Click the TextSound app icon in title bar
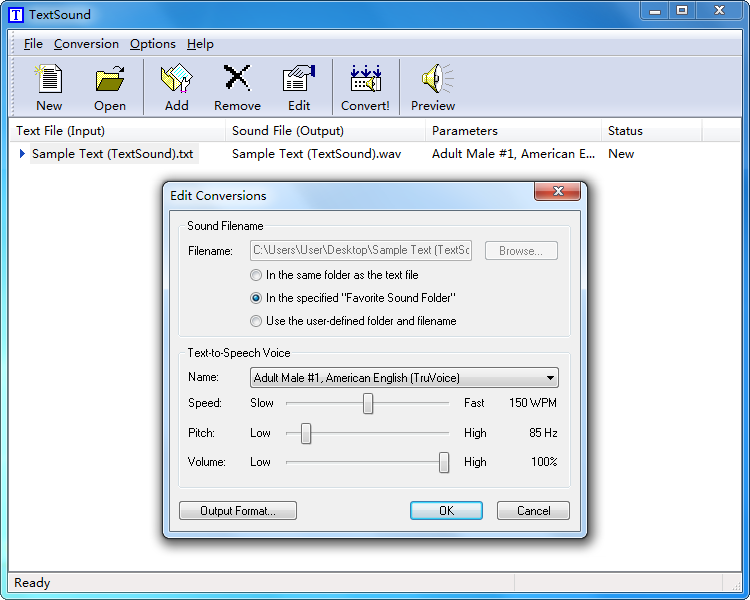Screen dimensions: 750x600 [16, 14]
